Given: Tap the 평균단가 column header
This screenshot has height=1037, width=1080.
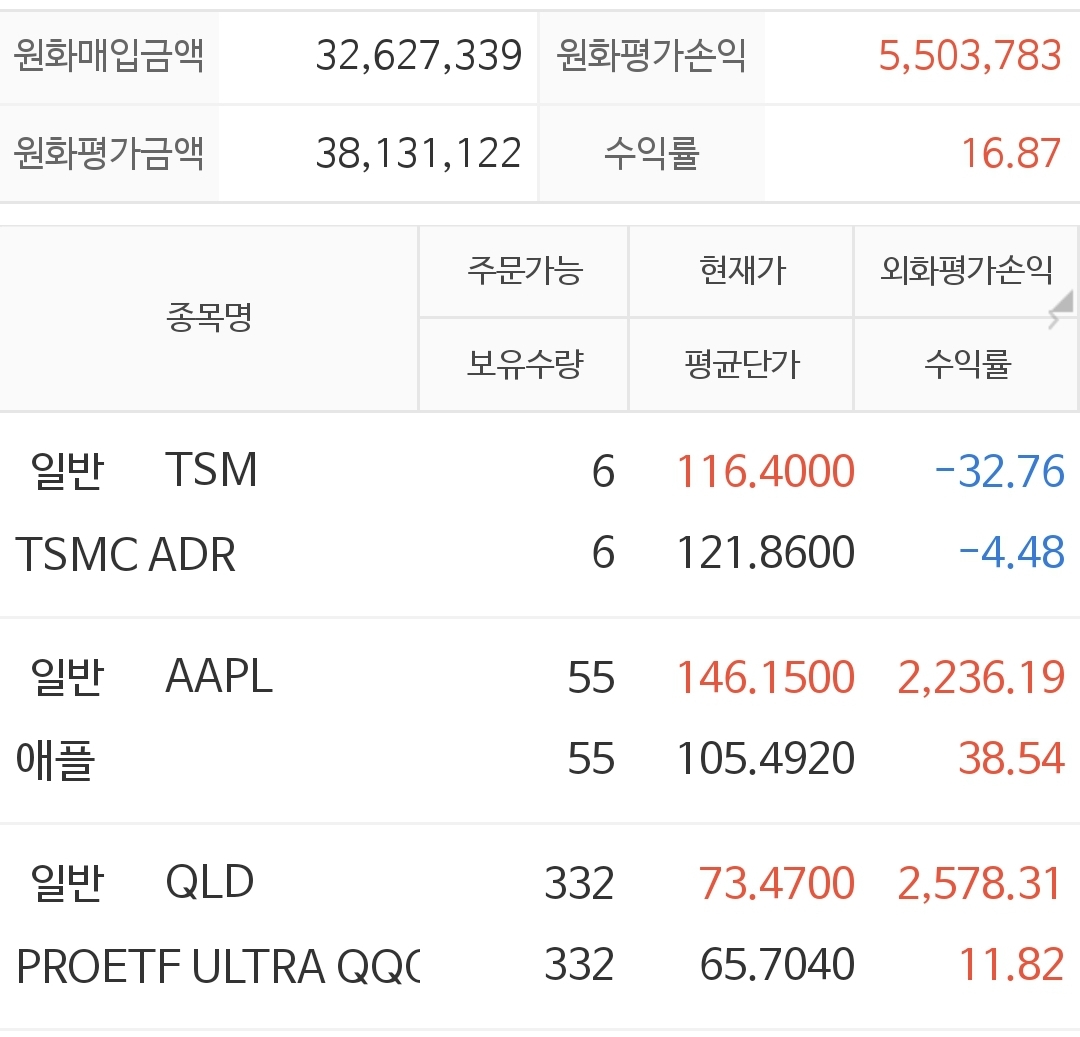Looking at the screenshot, I should pos(741,364).
